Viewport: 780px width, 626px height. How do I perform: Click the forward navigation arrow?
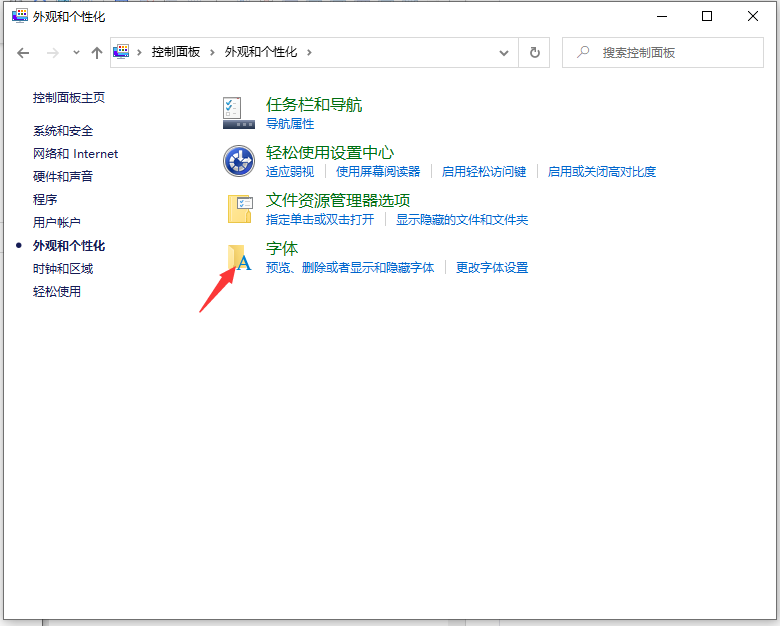[x=52, y=53]
